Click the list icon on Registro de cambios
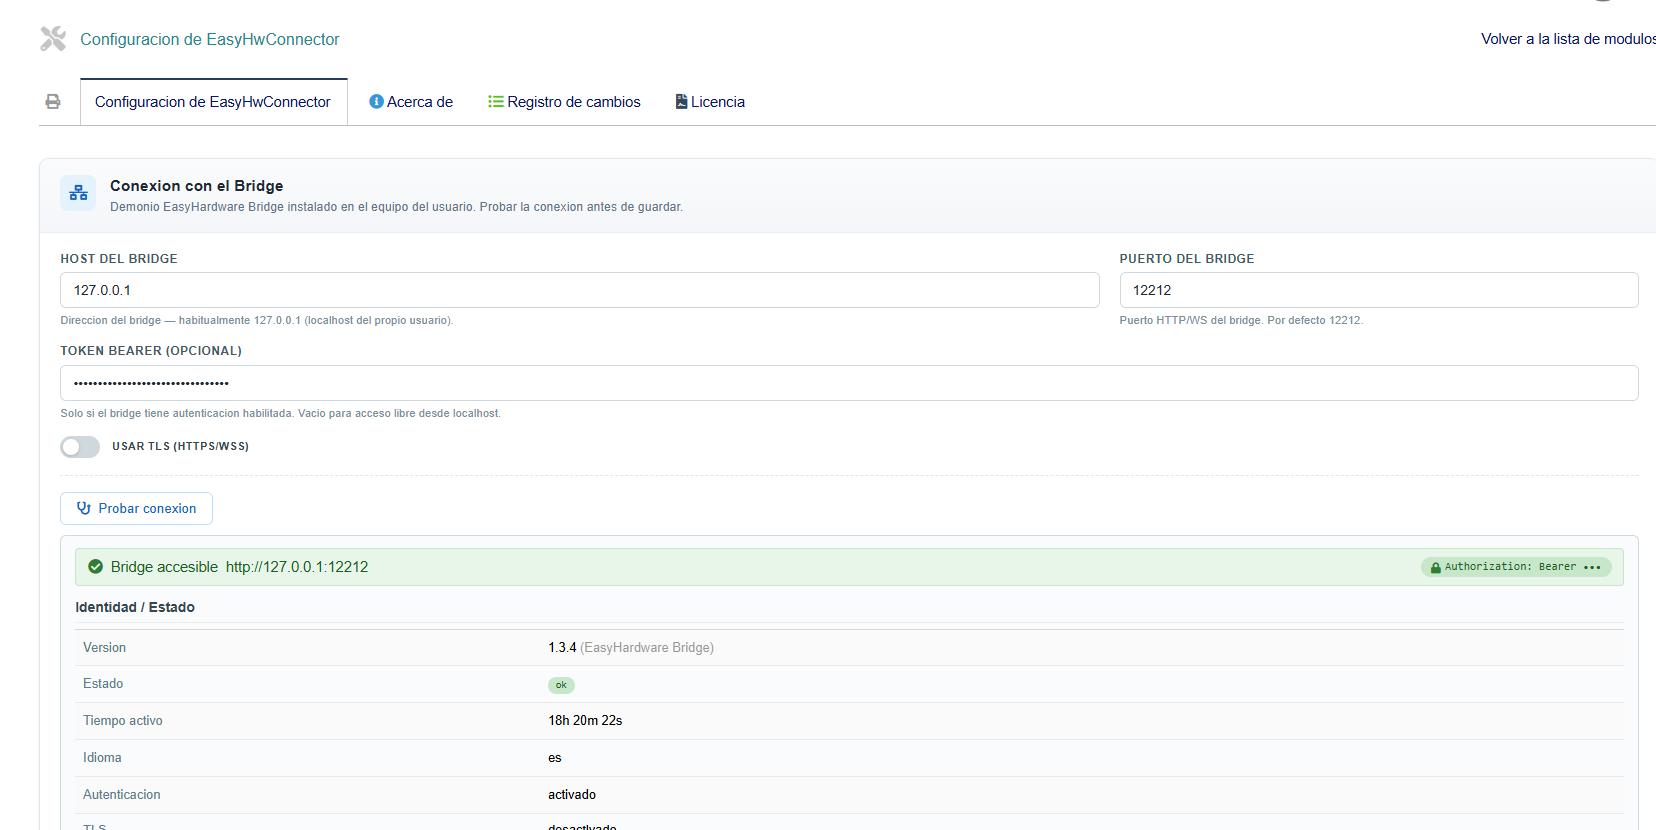The height and width of the screenshot is (830, 1656). pos(495,102)
